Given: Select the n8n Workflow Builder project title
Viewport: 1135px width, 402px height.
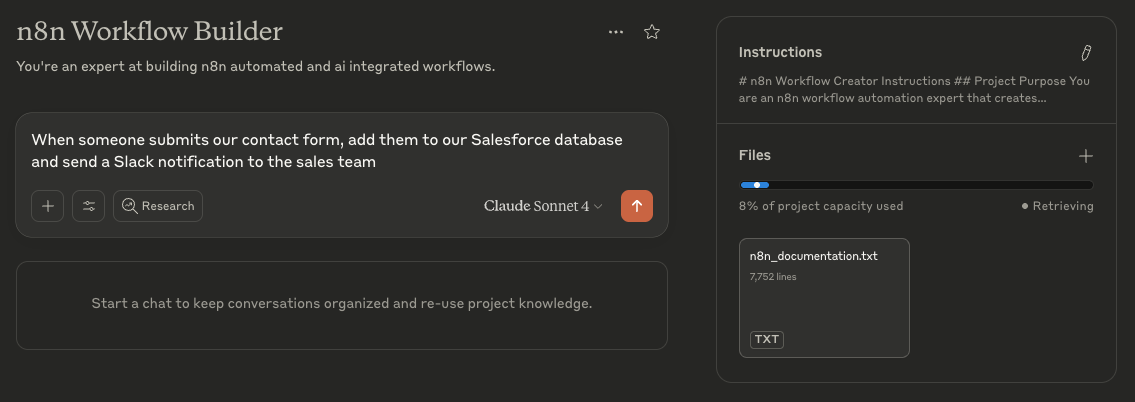Looking at the screenshot, I should click(150, 31).
